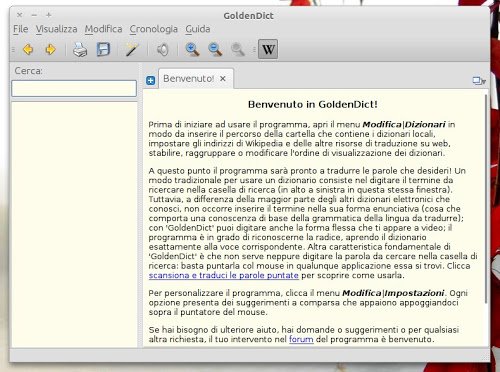The width and height of the screenshot is (500, 372).
Task: Zoom in using the magnifier plus icon
Action: pos(192,50)
